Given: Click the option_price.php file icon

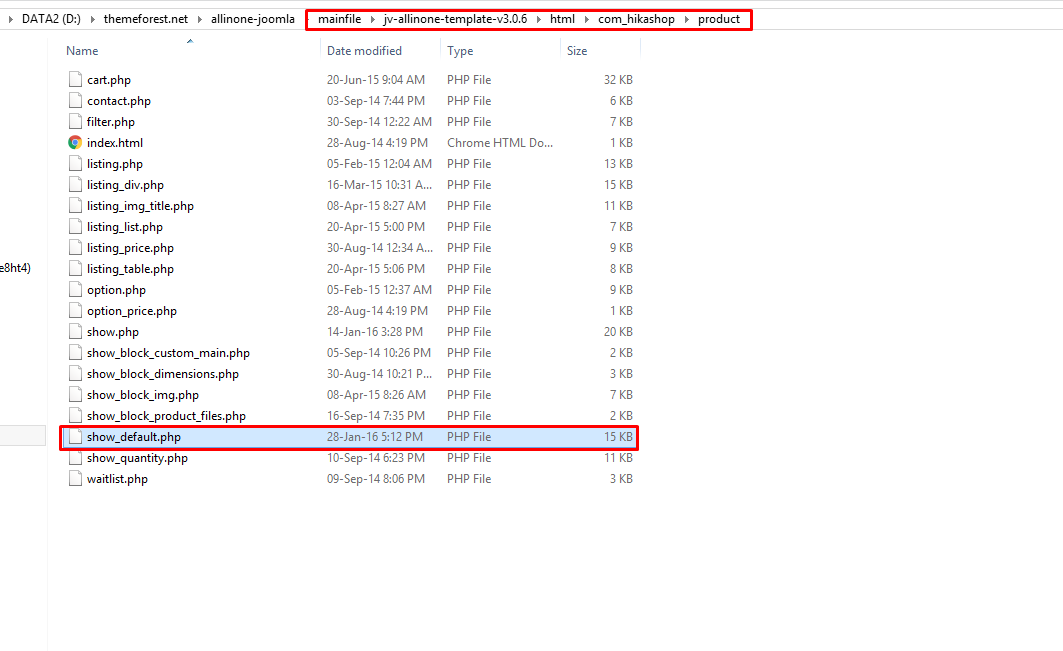Looking at the screenshot, I should (x=75, y=311).
